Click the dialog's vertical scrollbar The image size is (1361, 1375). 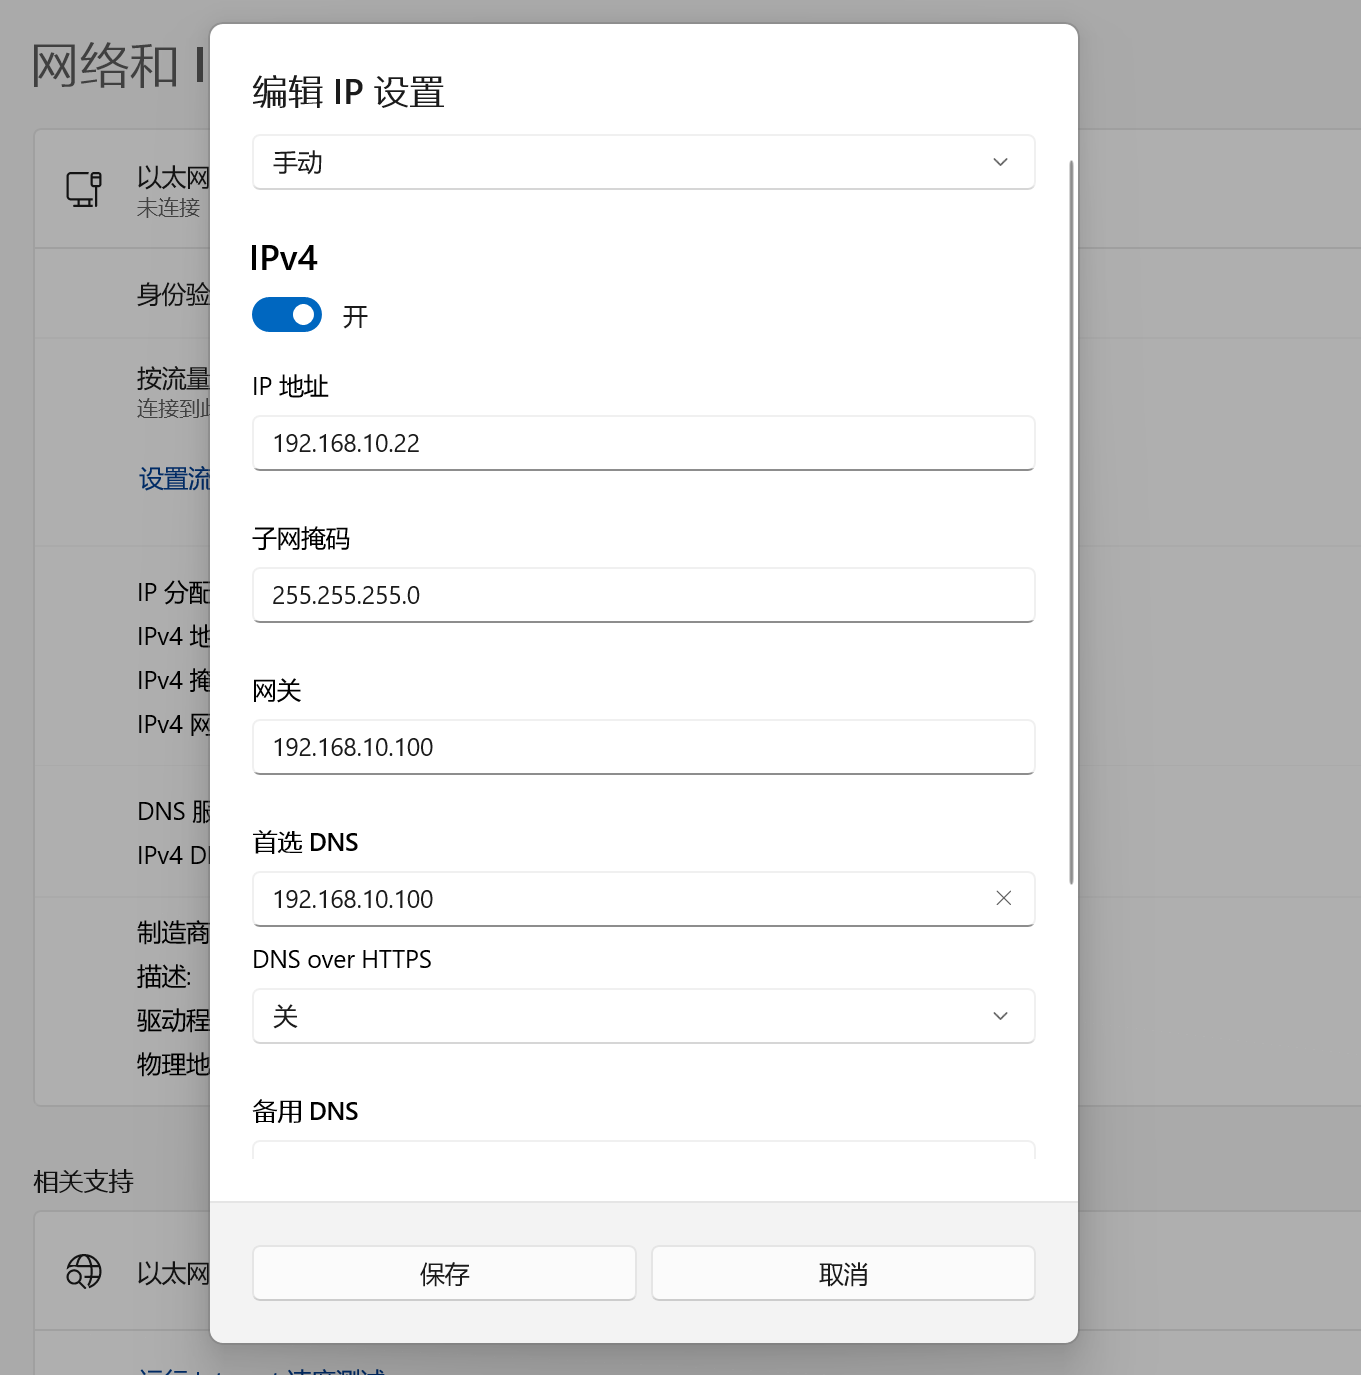1071,522
